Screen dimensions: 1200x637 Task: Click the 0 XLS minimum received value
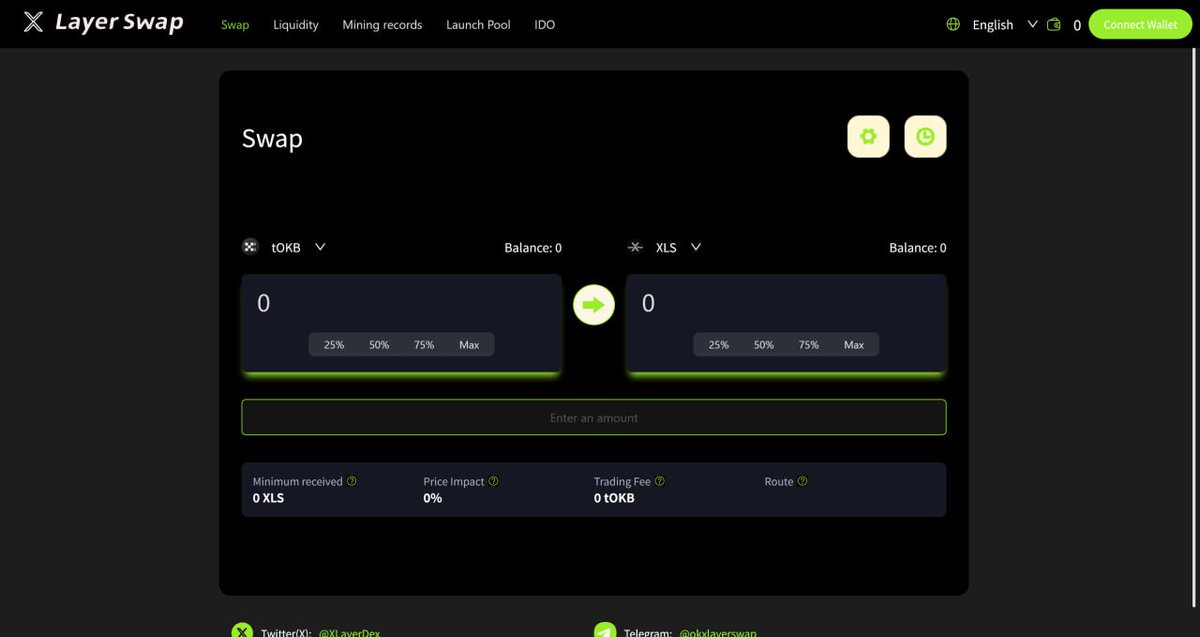[x=268, y=497]
